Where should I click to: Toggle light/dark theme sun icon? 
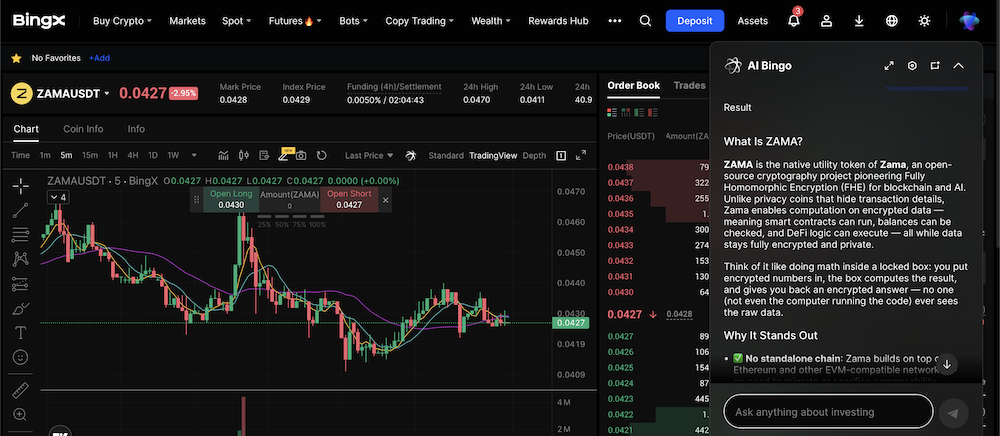pos(924,21)
